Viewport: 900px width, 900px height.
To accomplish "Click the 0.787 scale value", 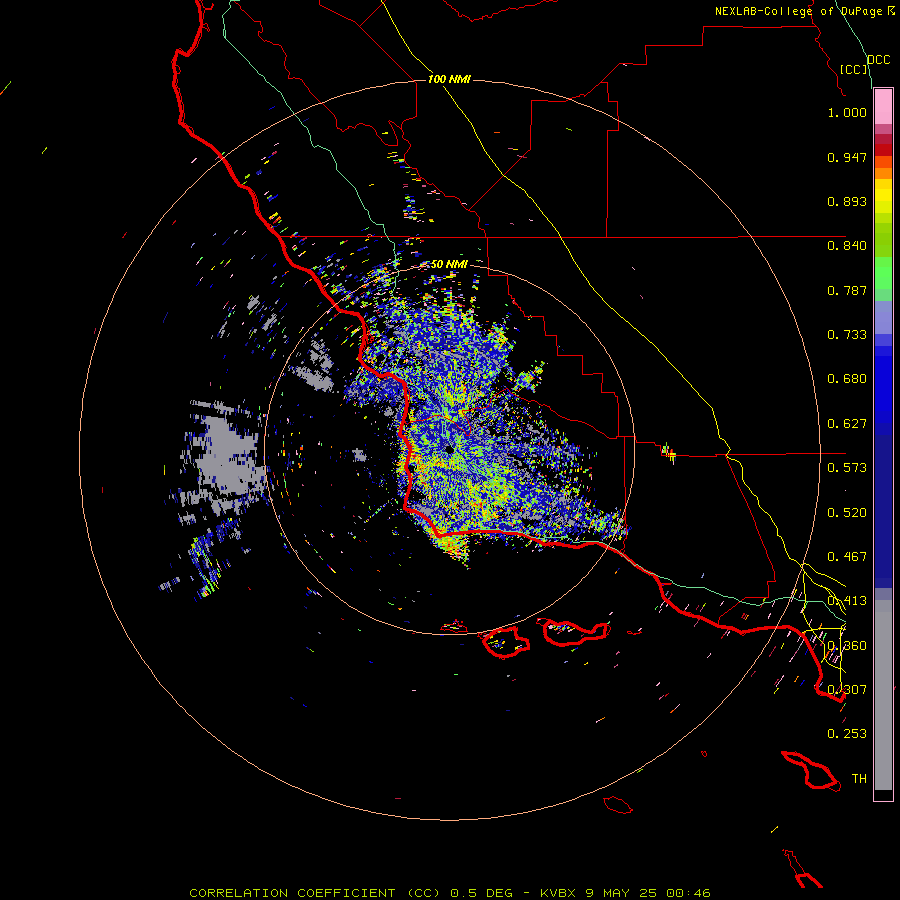I will pyautogui.click(x=847, y=290).
